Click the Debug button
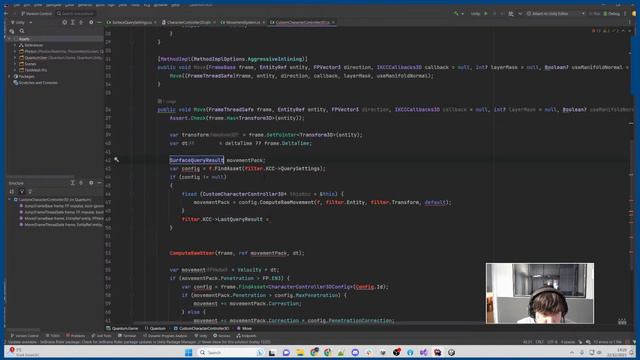The height and width of the screenshot is (360, 640). tap(612, 13)
